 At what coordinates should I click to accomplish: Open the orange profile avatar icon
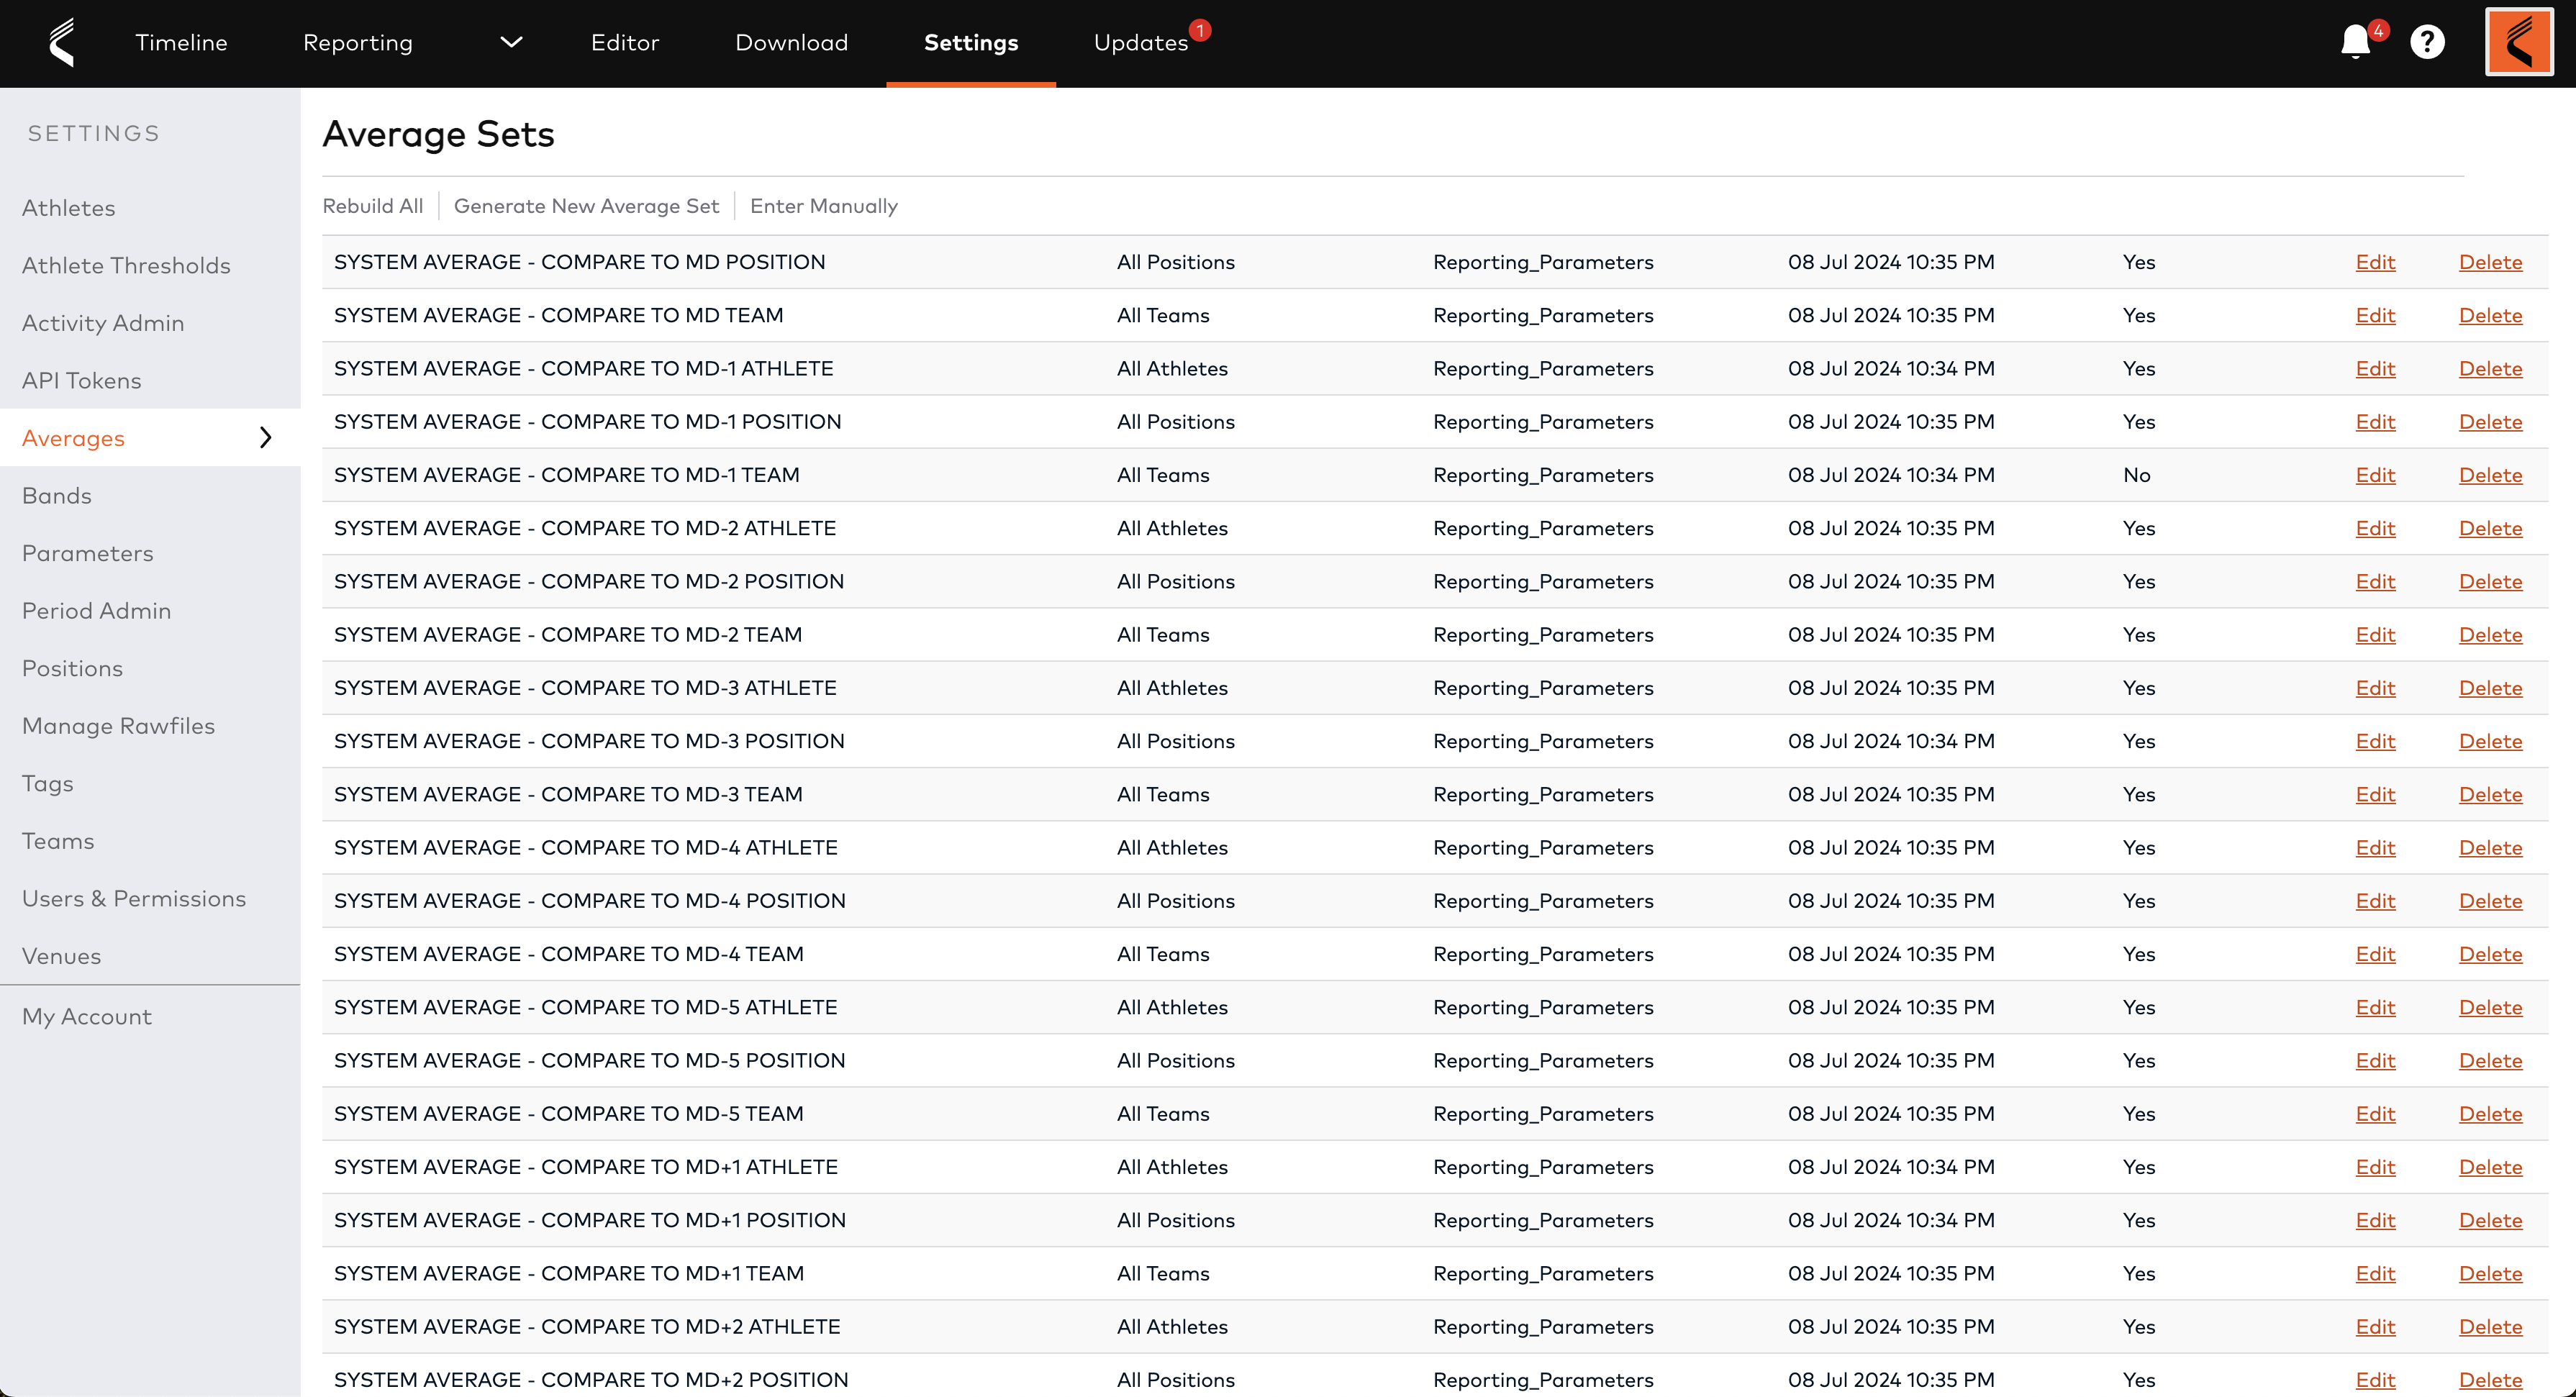pos(2519,42)
